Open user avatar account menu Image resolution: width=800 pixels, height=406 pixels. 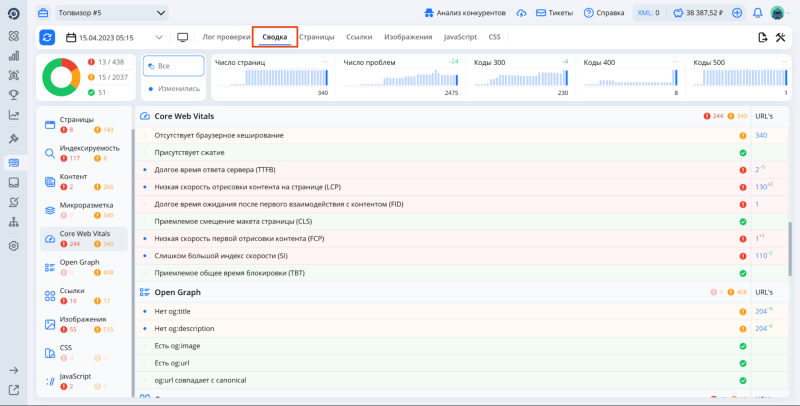tap(777, 13)
